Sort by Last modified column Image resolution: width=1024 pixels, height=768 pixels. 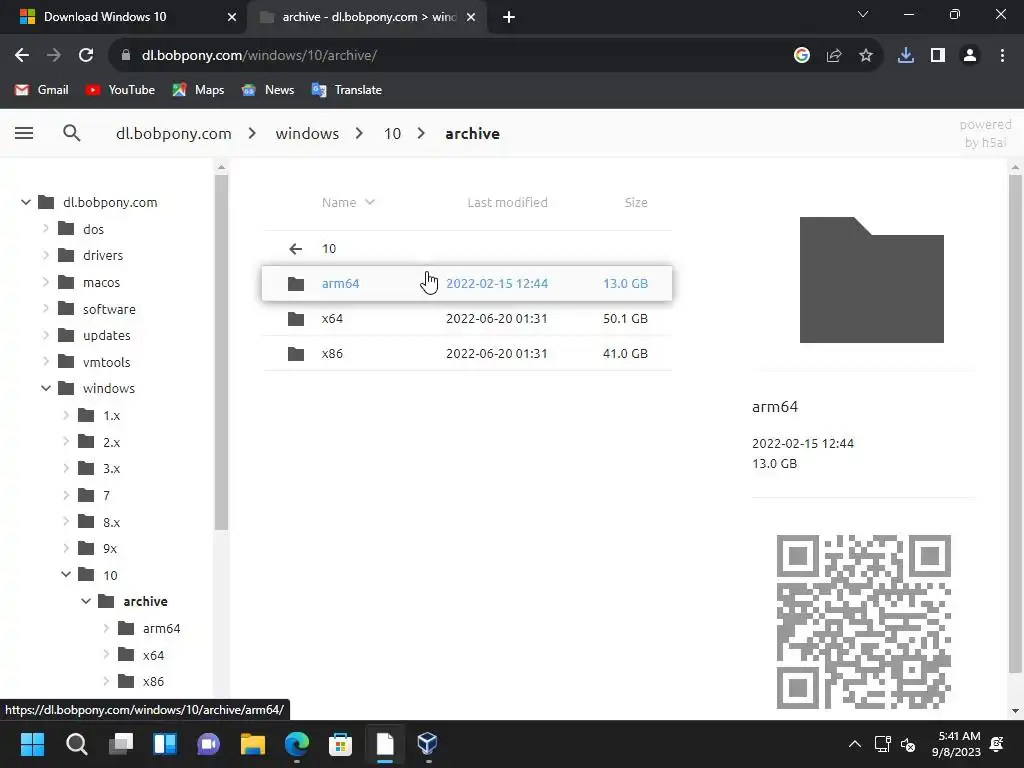tap(507, 202)
